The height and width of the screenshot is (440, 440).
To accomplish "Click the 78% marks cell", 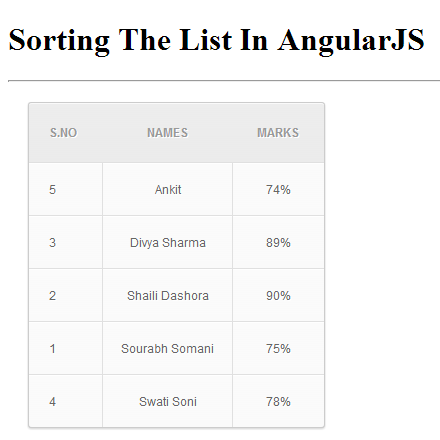I will (x=278, y=401).
